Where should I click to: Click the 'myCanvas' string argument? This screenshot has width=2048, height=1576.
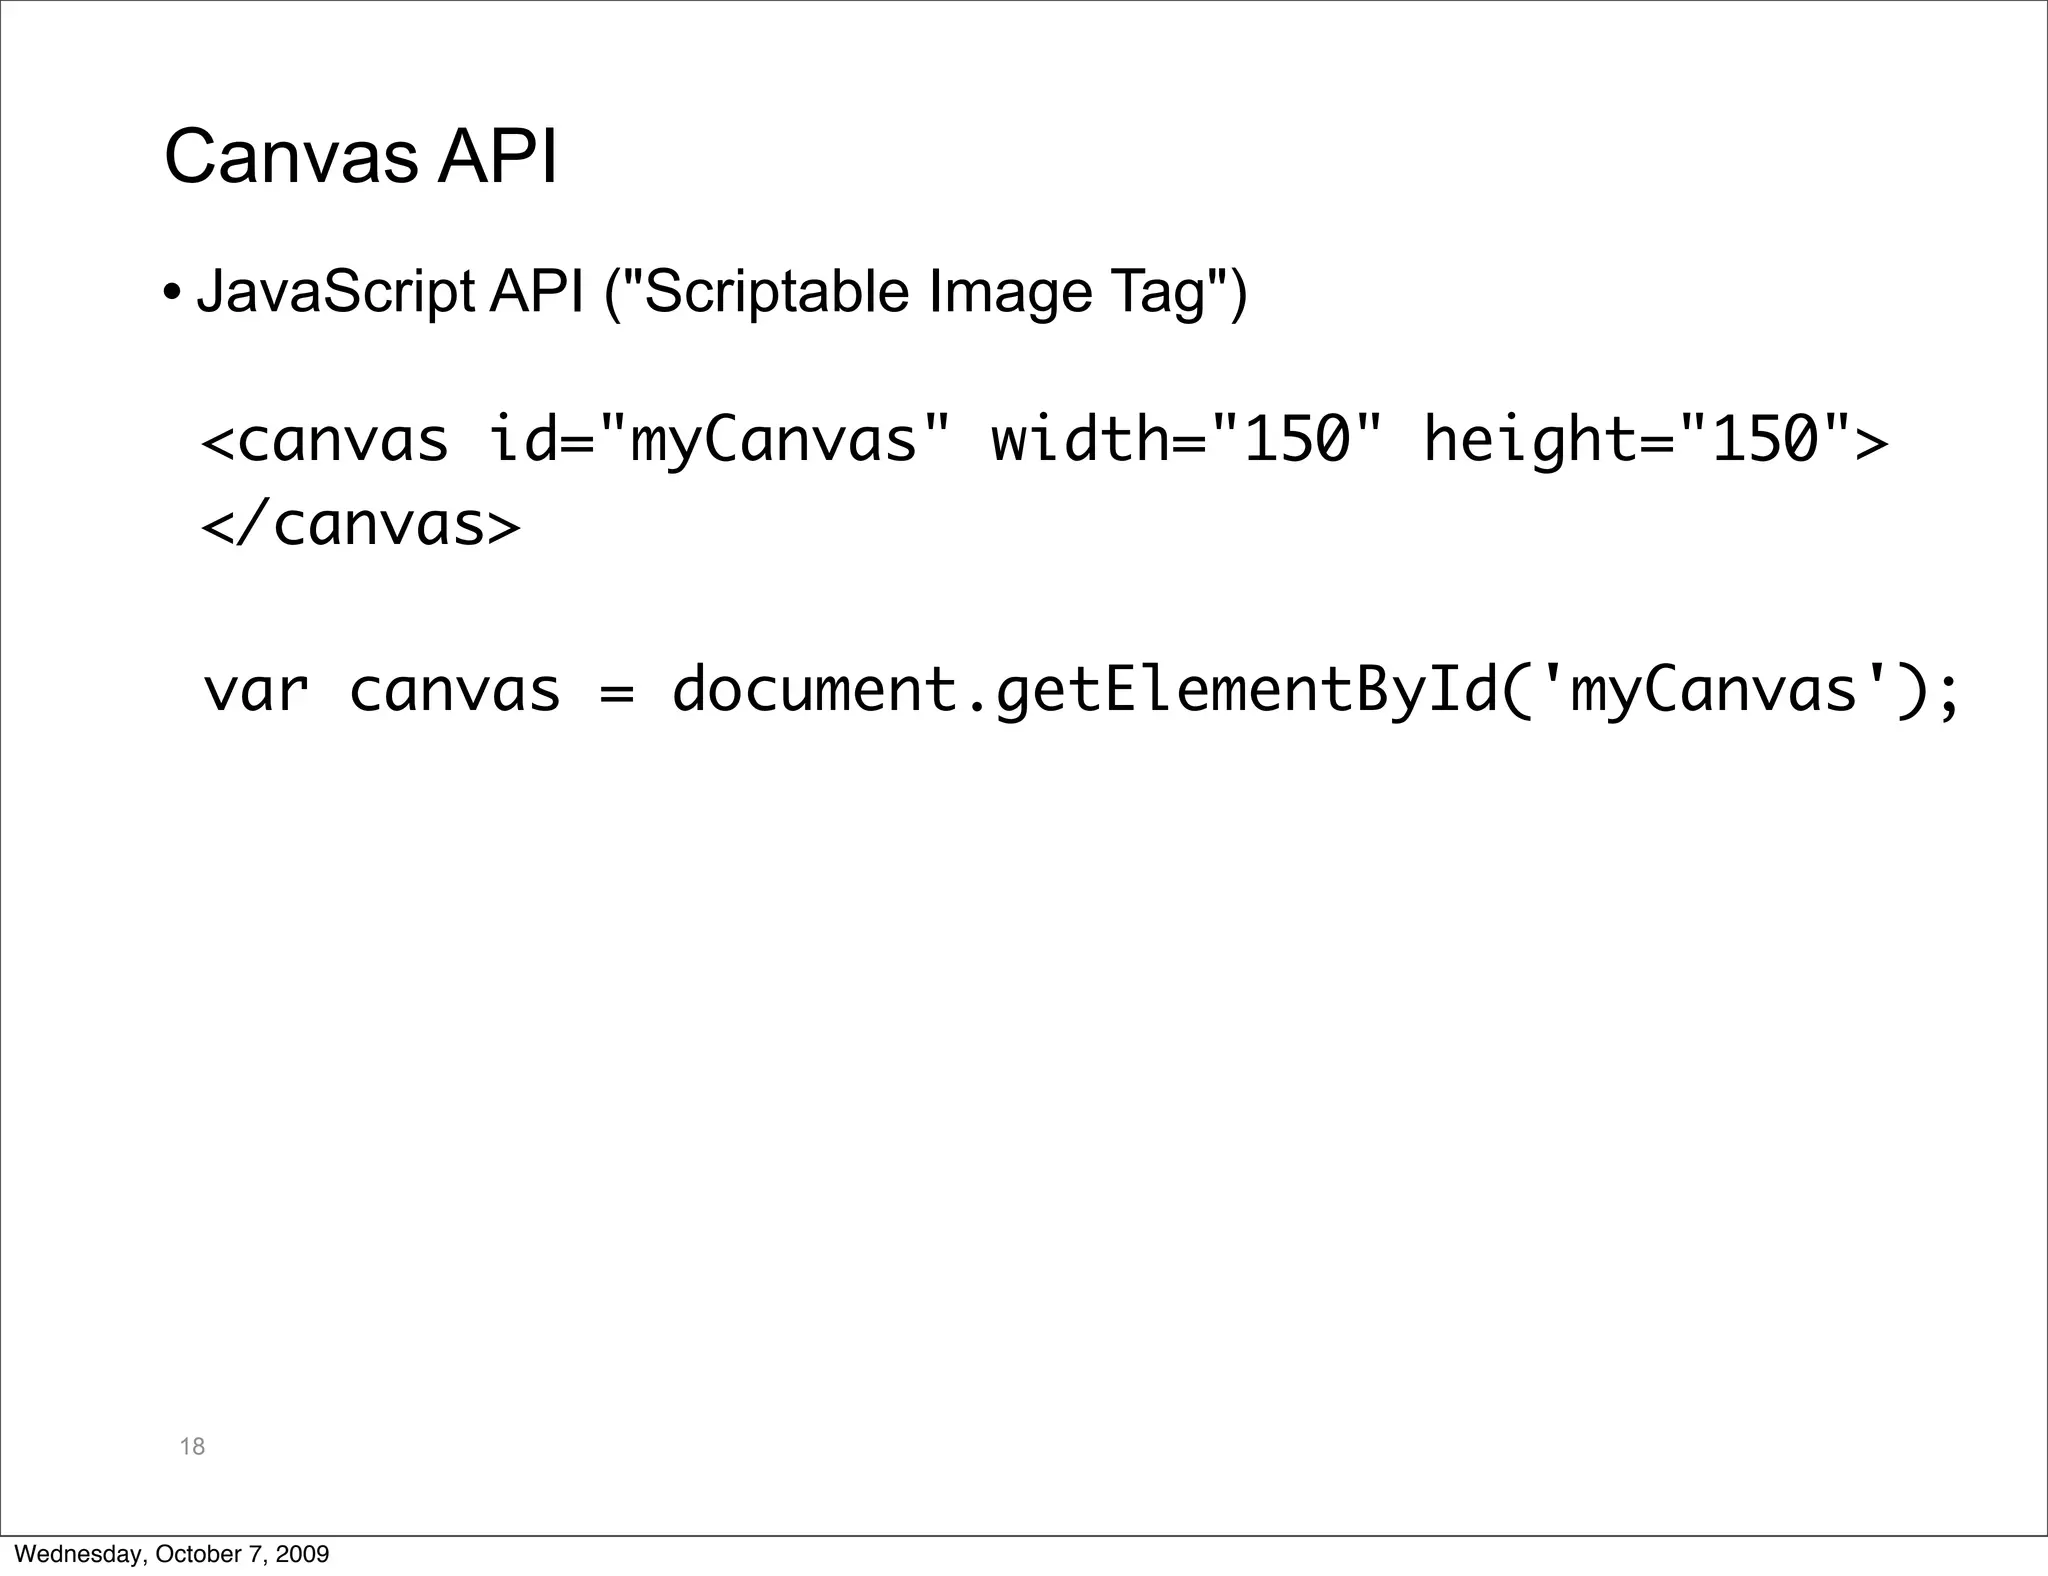(x=1714, y=691)
